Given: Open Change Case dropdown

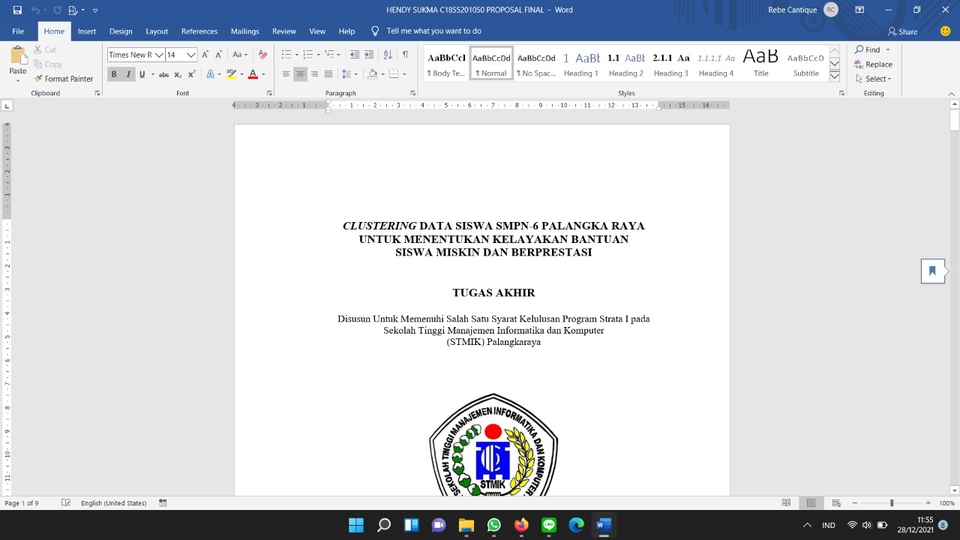Looking at the screenshot, I should tap(239, 54).
